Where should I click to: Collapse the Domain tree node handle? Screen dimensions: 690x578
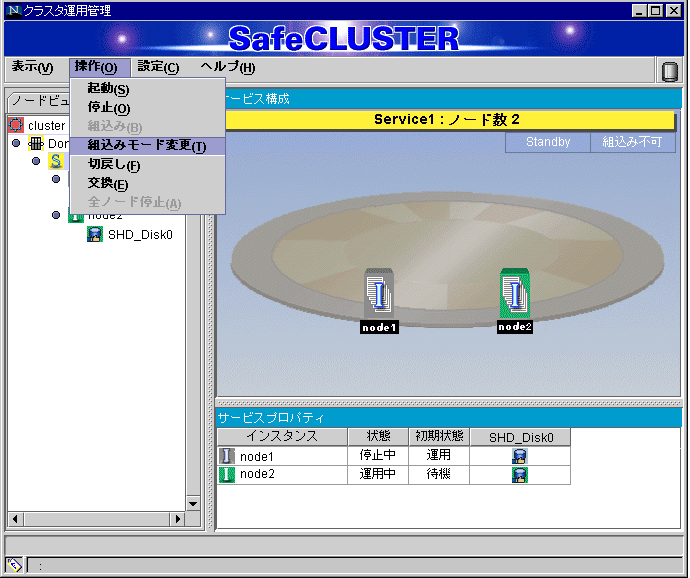click(x=16, y=144)
